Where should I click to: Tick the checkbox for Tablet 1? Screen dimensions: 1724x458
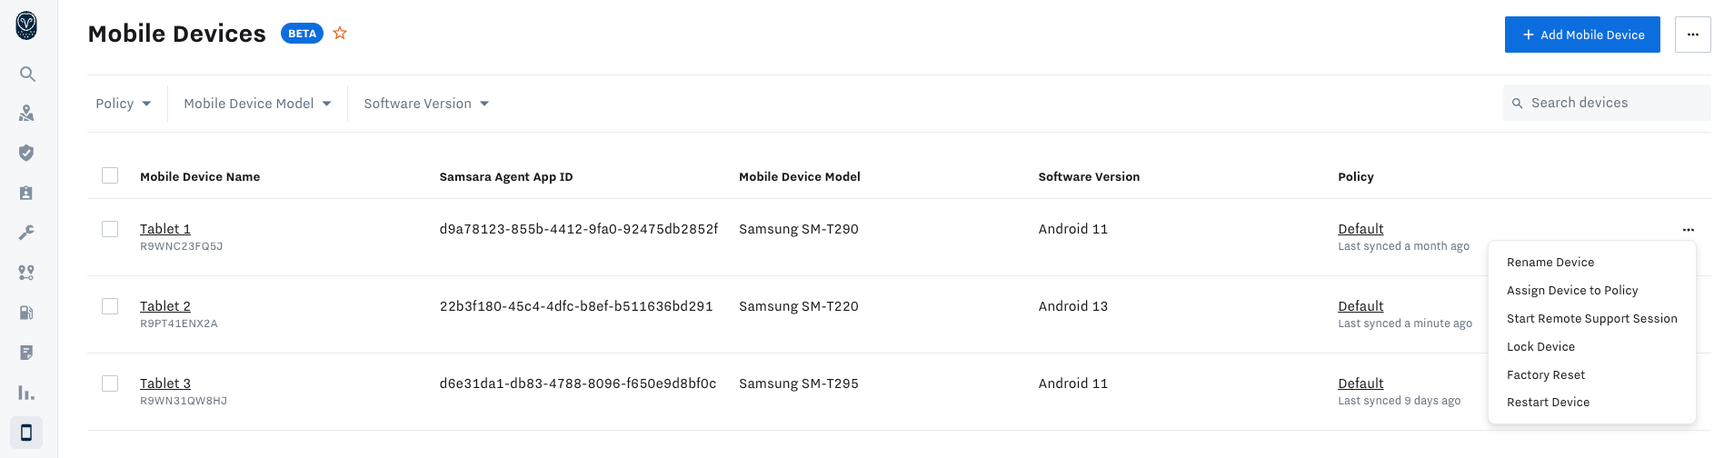pos(110,229)
